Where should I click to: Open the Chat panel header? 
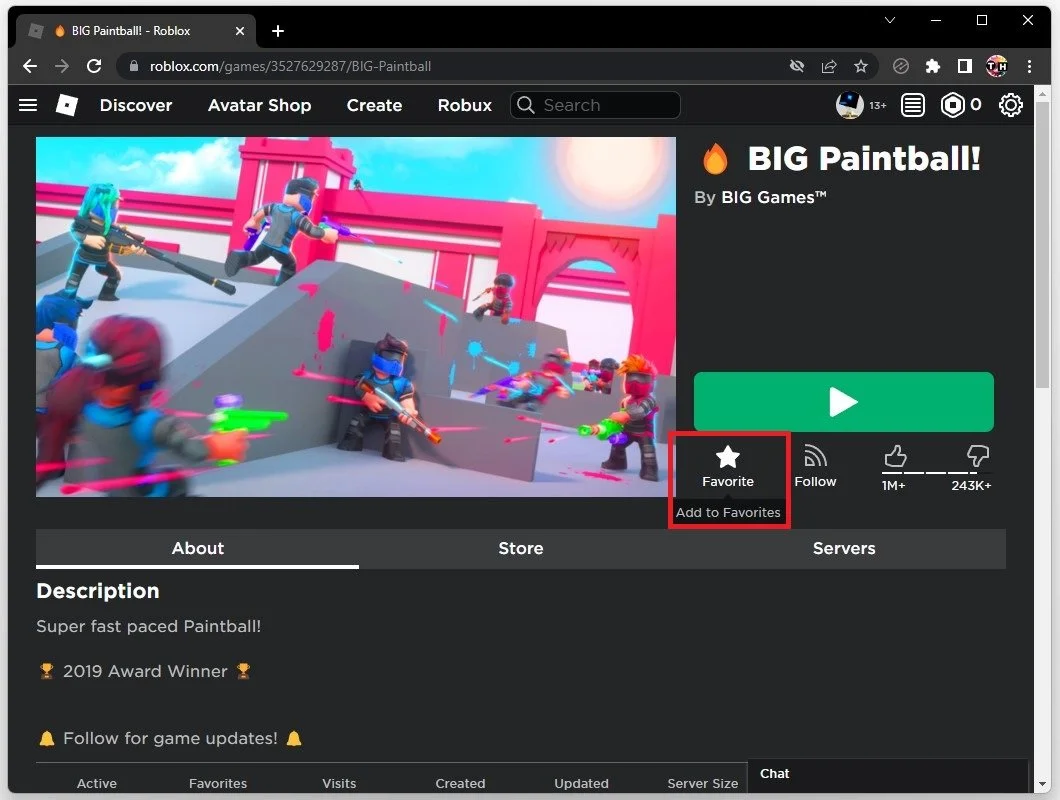tap(888, 774)
